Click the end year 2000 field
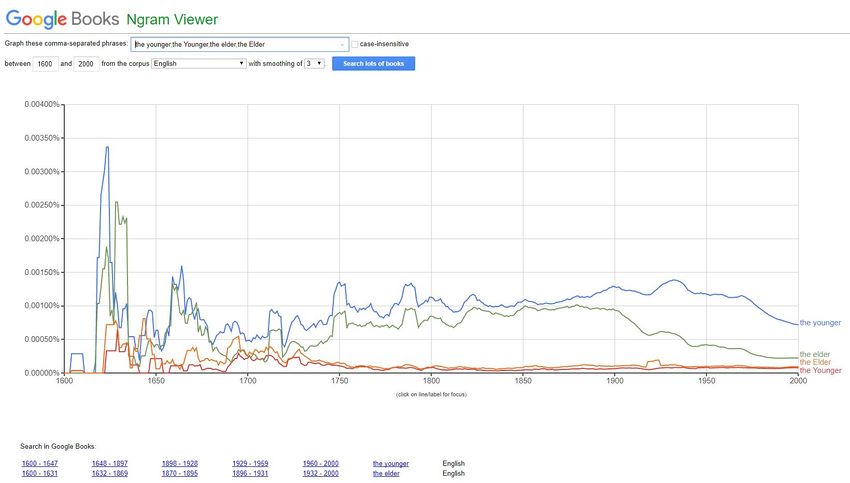Viewport: 850px width, 483px height. [x=86, y=63]
